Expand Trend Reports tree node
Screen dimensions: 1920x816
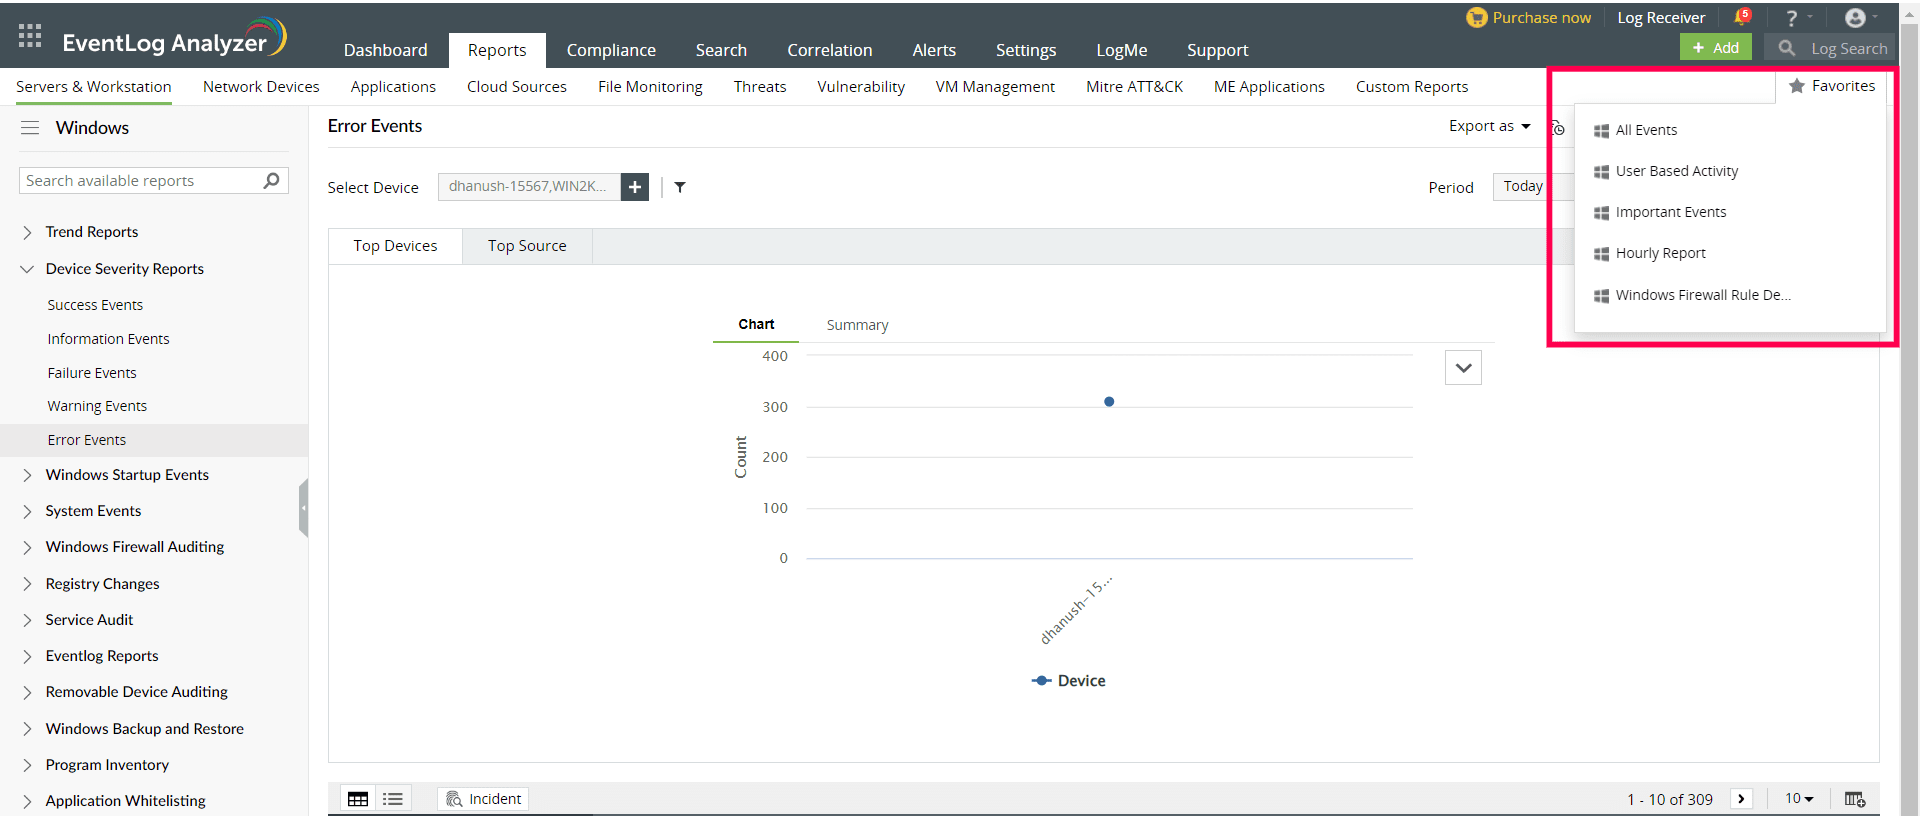(x=27, y=232)
